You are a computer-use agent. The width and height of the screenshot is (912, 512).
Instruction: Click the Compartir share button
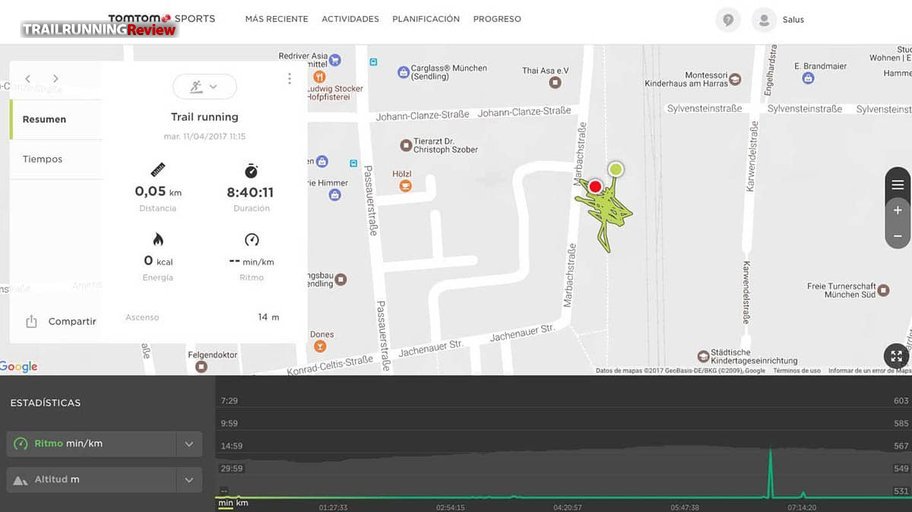60,321
